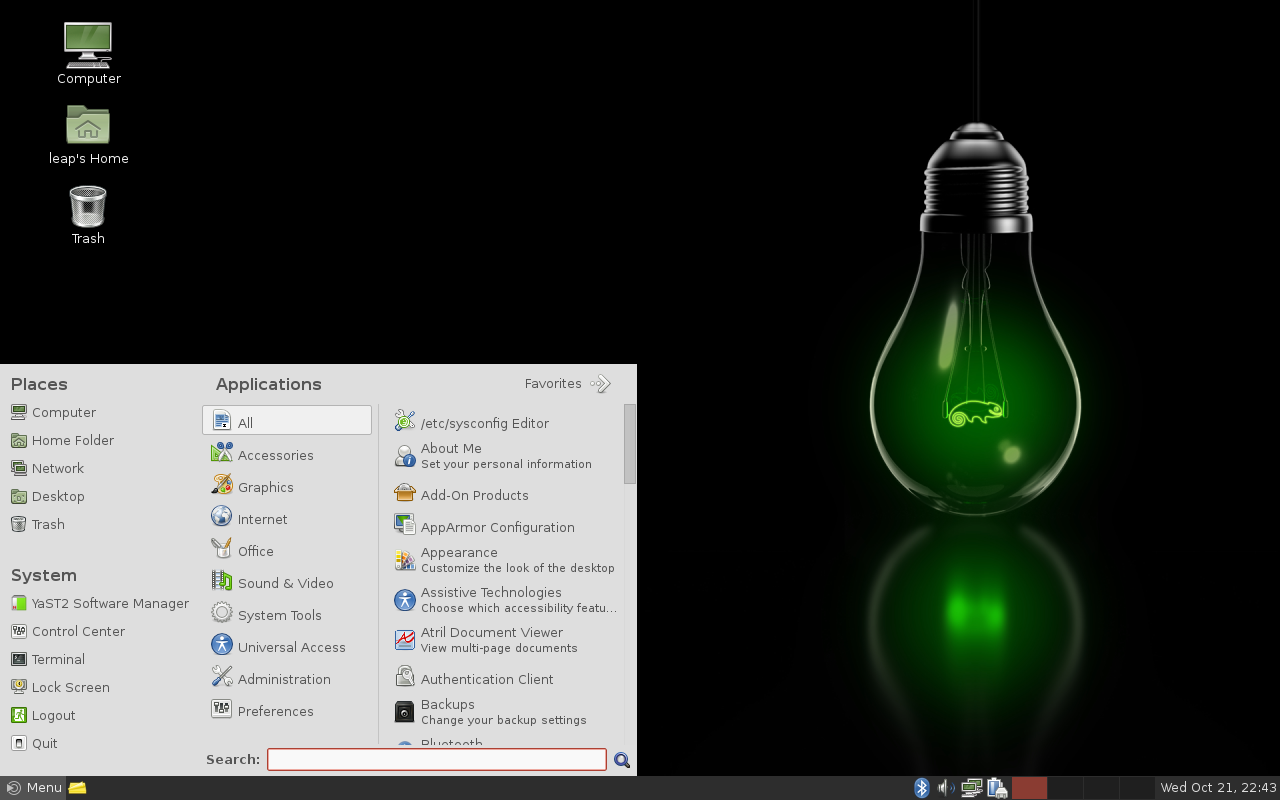Screen dimensions: 1280x800
Task: Select the Internet category
Action: pos(262,519)
